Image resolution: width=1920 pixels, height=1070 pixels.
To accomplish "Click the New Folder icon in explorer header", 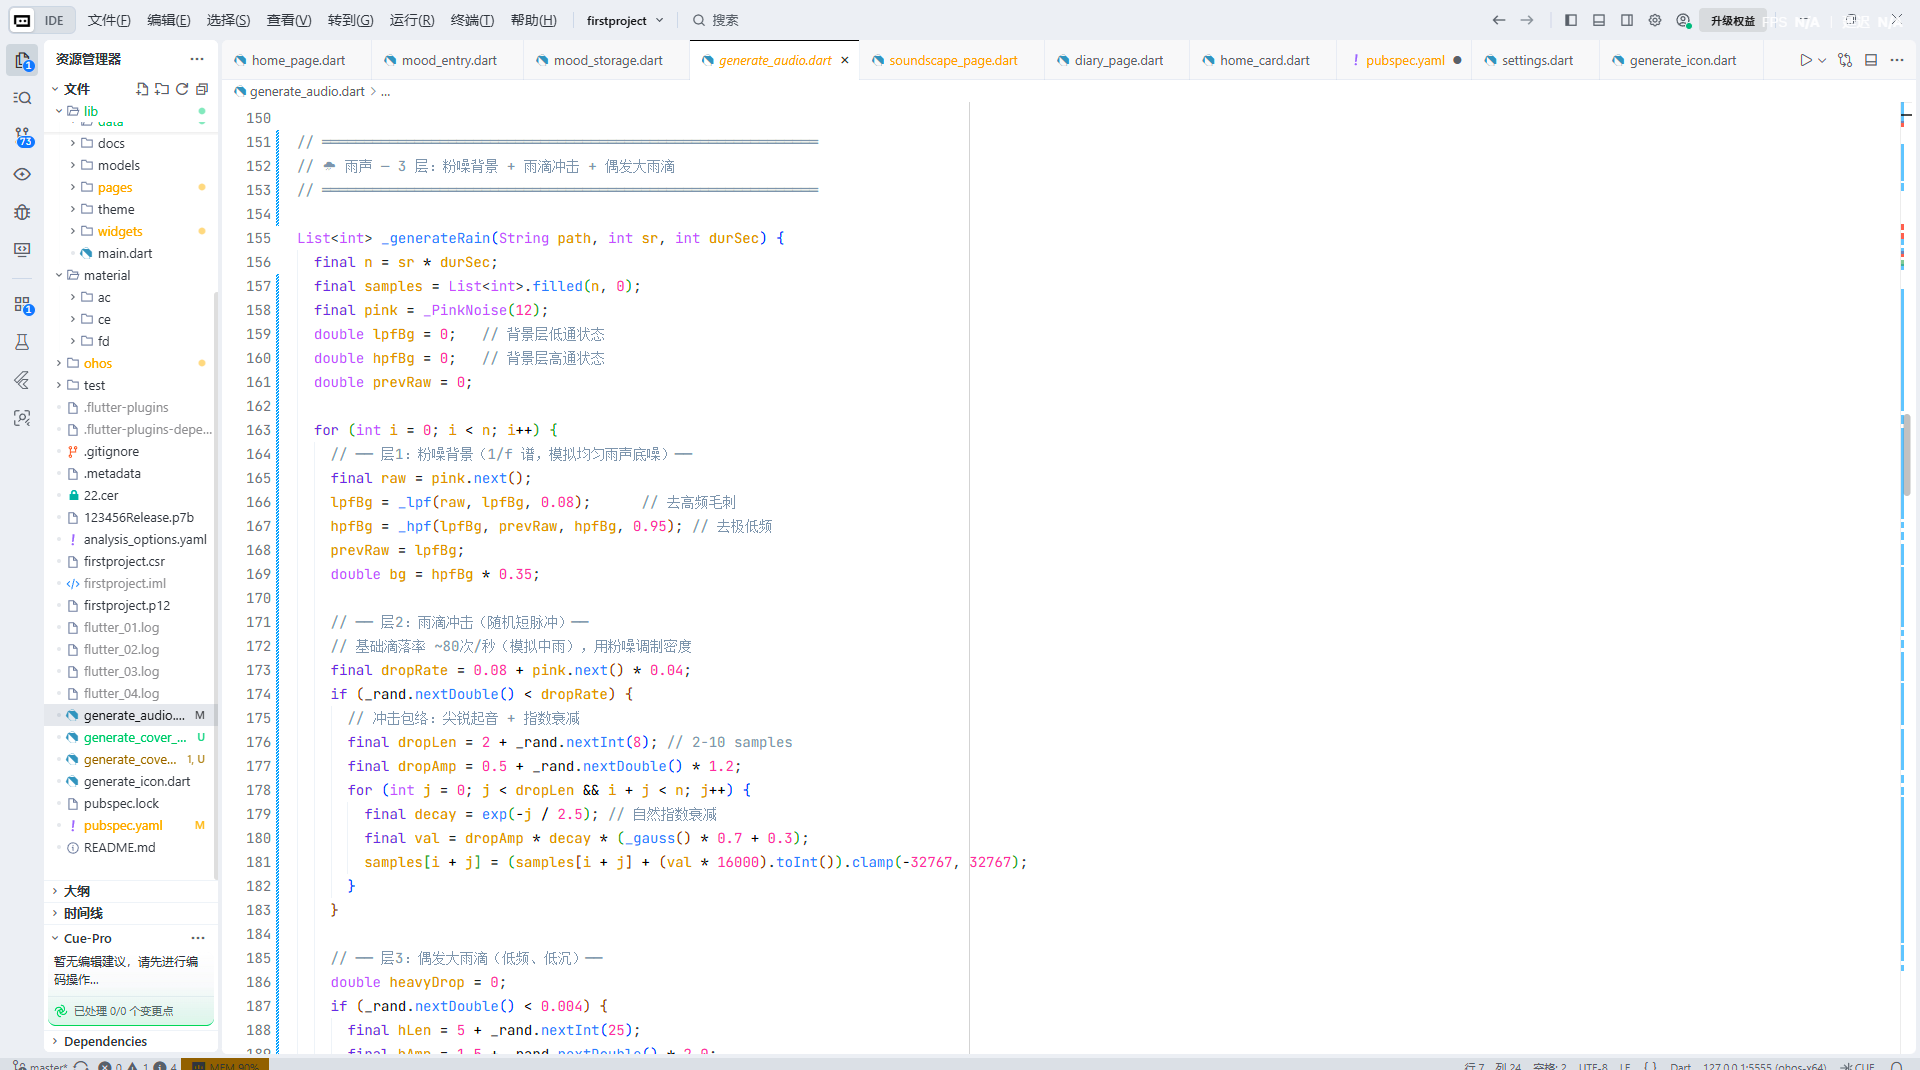I will [x=162, y=89].
